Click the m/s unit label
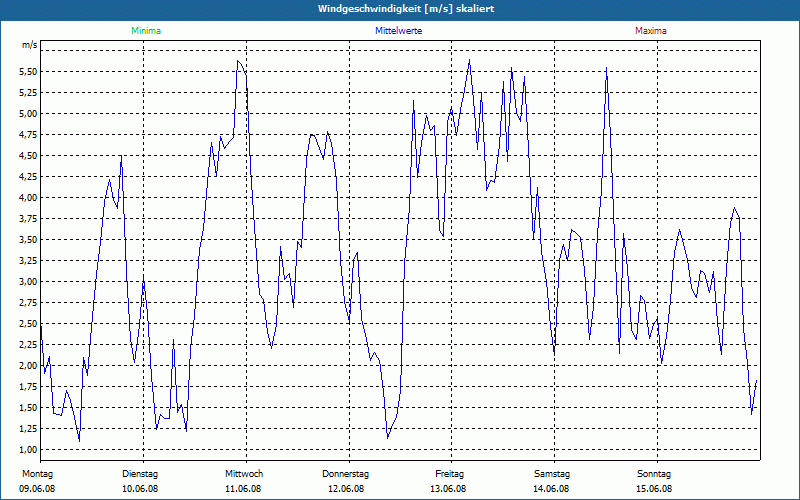Image resolution: width=800 pixels, height=500 pixels. [29, 45]
